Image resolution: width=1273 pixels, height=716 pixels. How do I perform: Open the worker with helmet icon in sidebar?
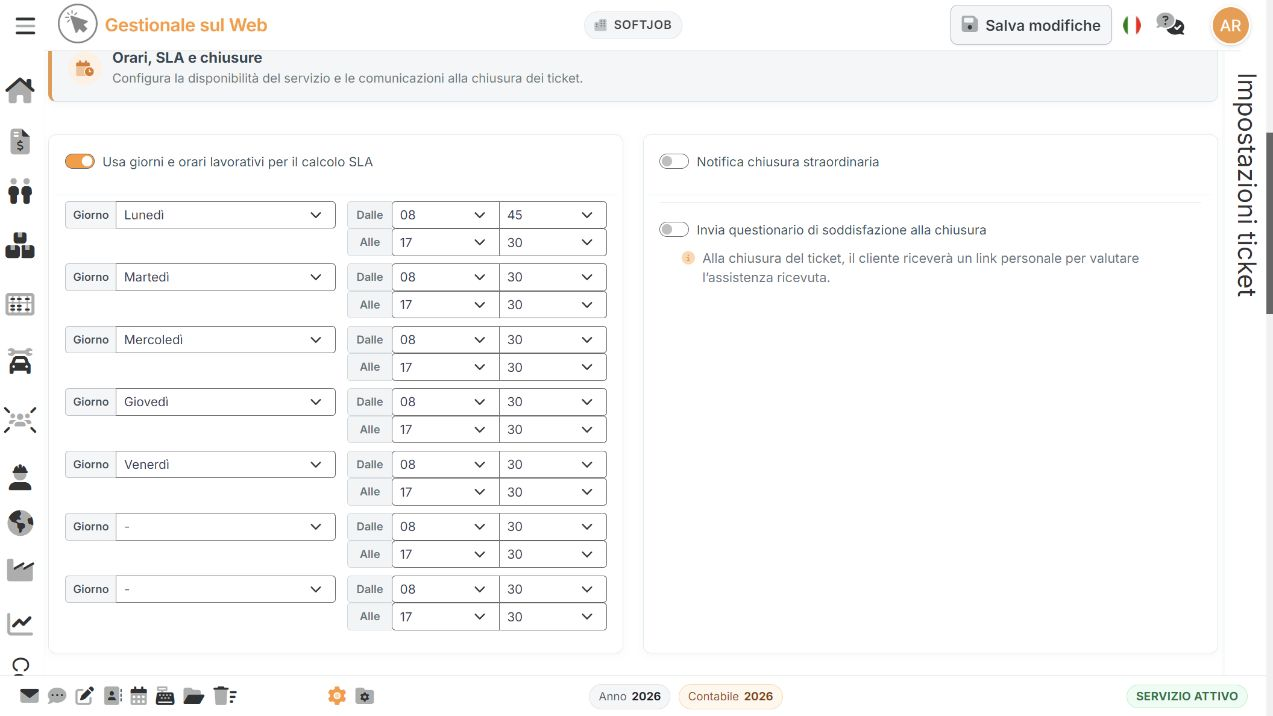coord(20,477)
